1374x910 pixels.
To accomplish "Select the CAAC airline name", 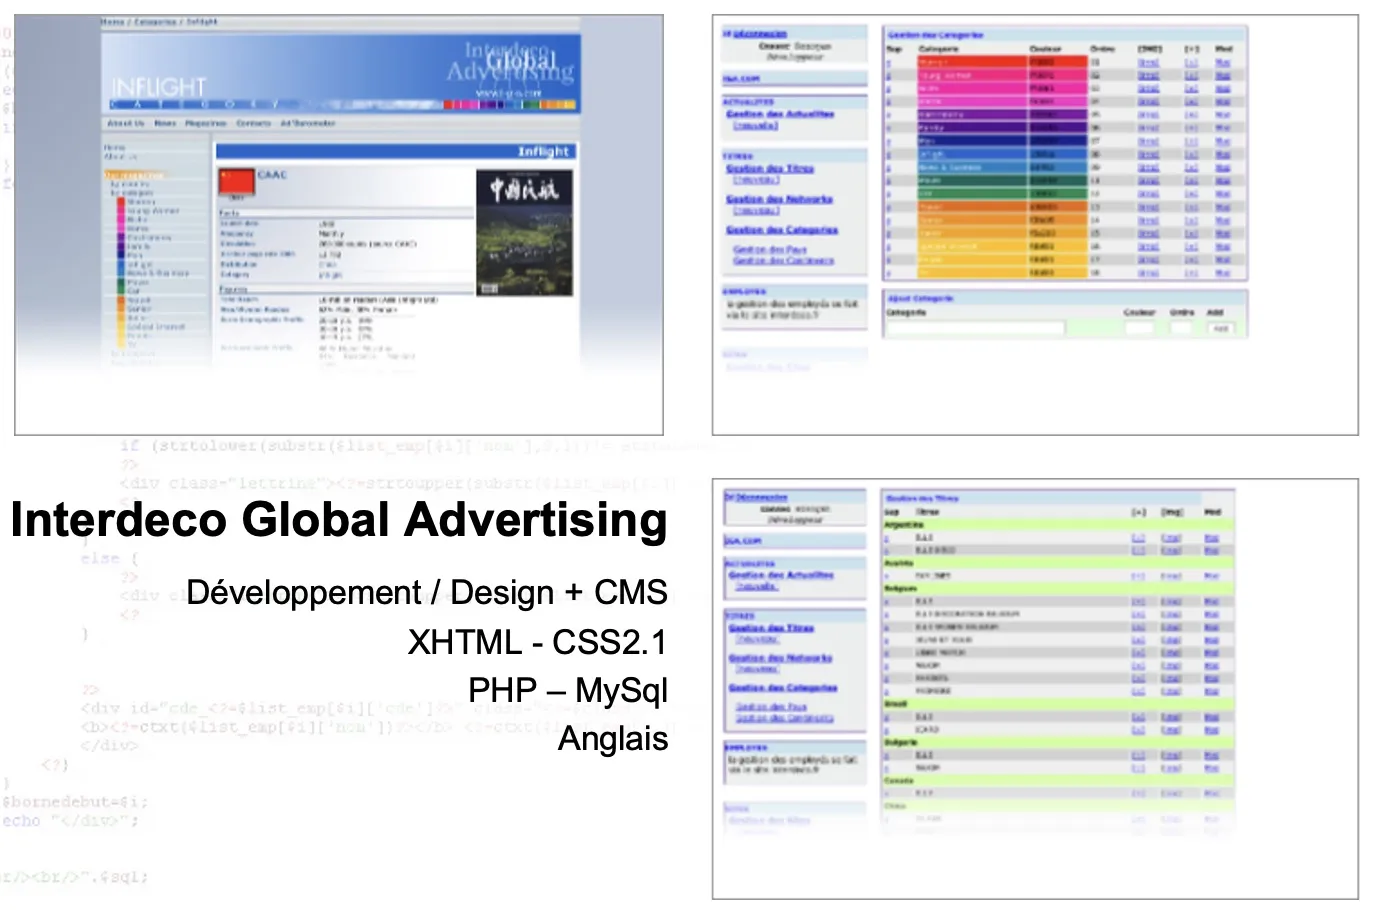I will coord(272,175).
